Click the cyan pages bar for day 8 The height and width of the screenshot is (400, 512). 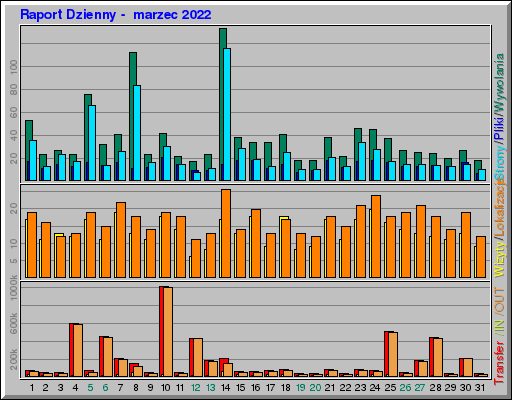(137, 133)
